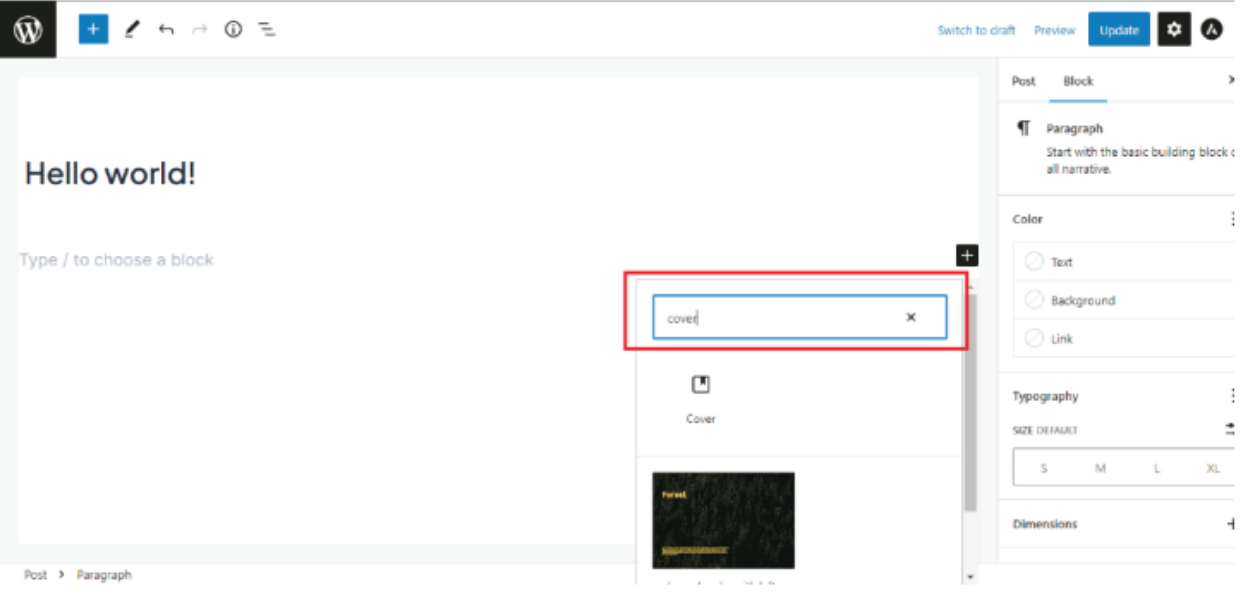Click the WordPress logo icon
Screen dimensions: 1248x600
pyautogui.click(x=28, y=30)
